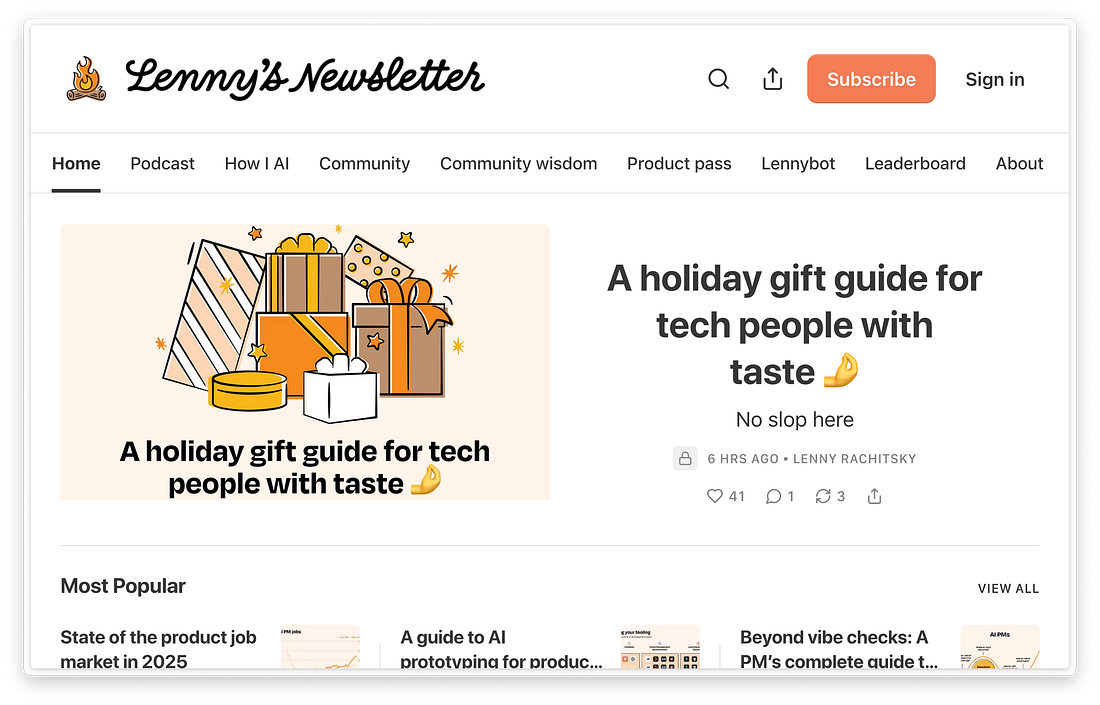Viewport: 1100px width, 705px height.
Task: View all Most Popular posts
Action: (x=1008, y=589)
